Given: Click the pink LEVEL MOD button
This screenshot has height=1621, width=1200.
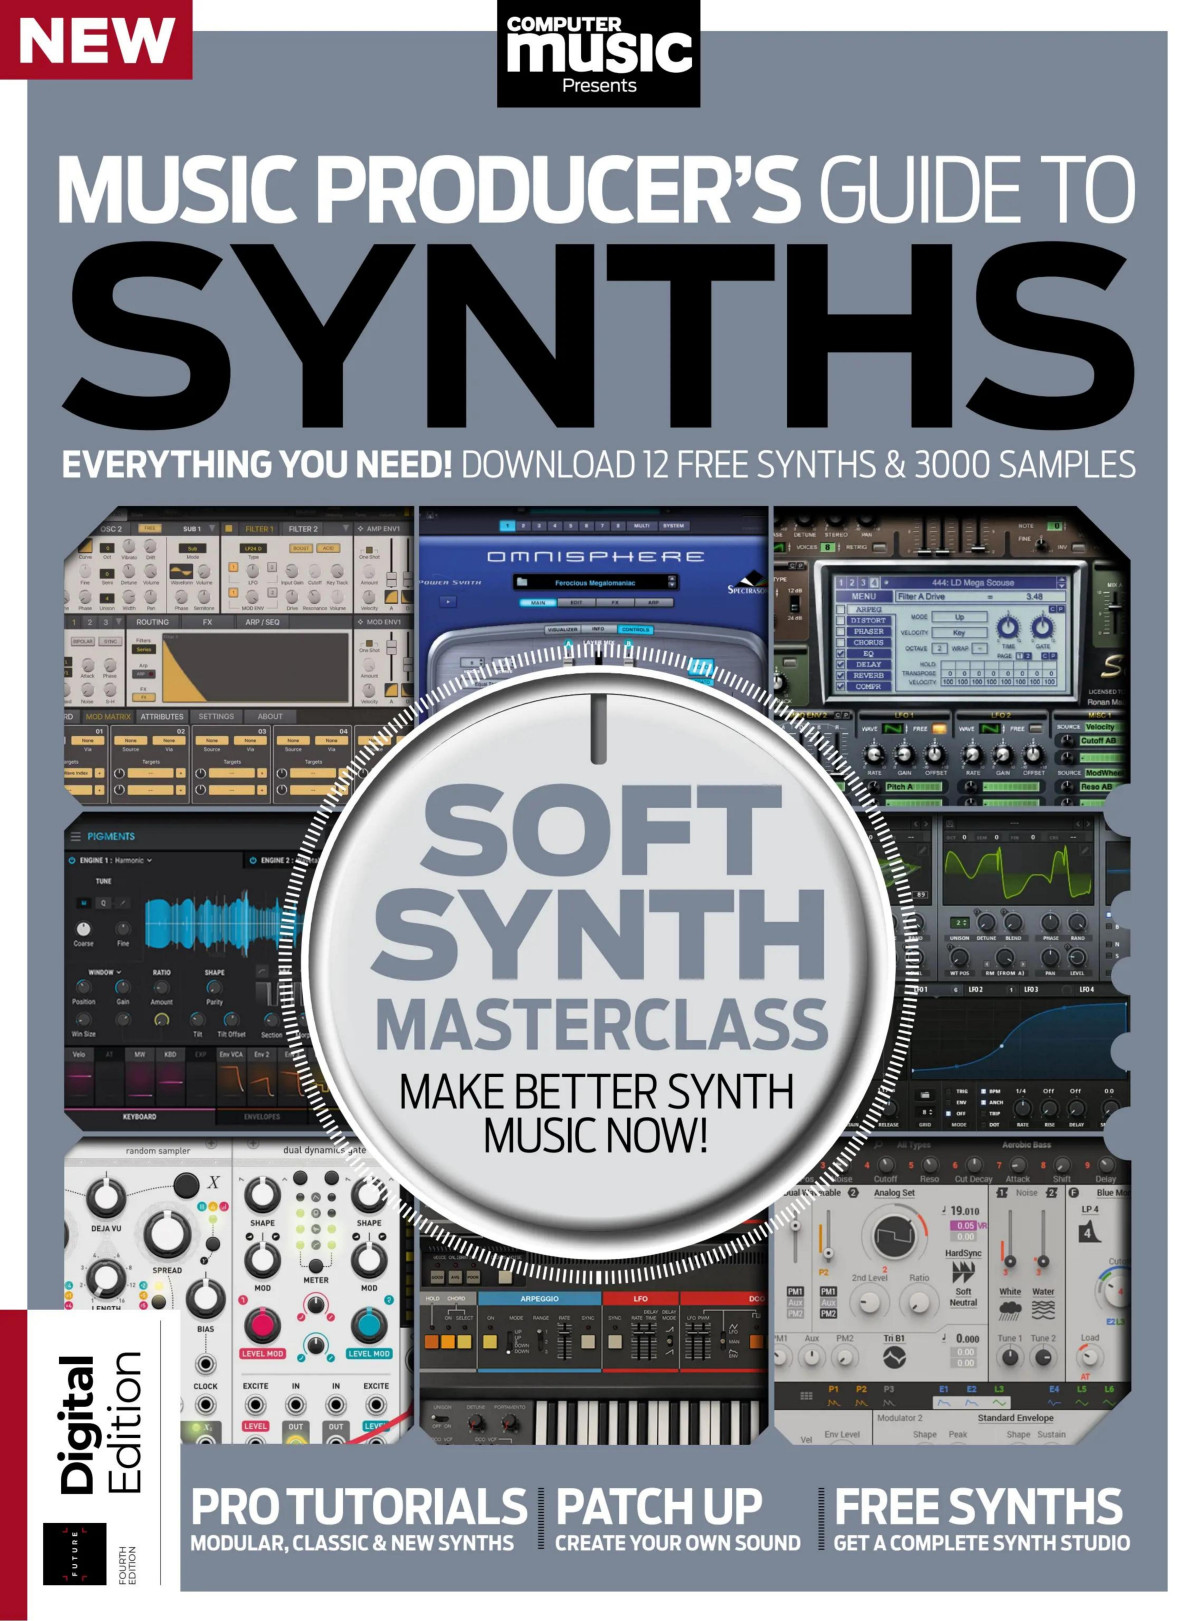Looking at the screenshot, I should coord(261,1326).
